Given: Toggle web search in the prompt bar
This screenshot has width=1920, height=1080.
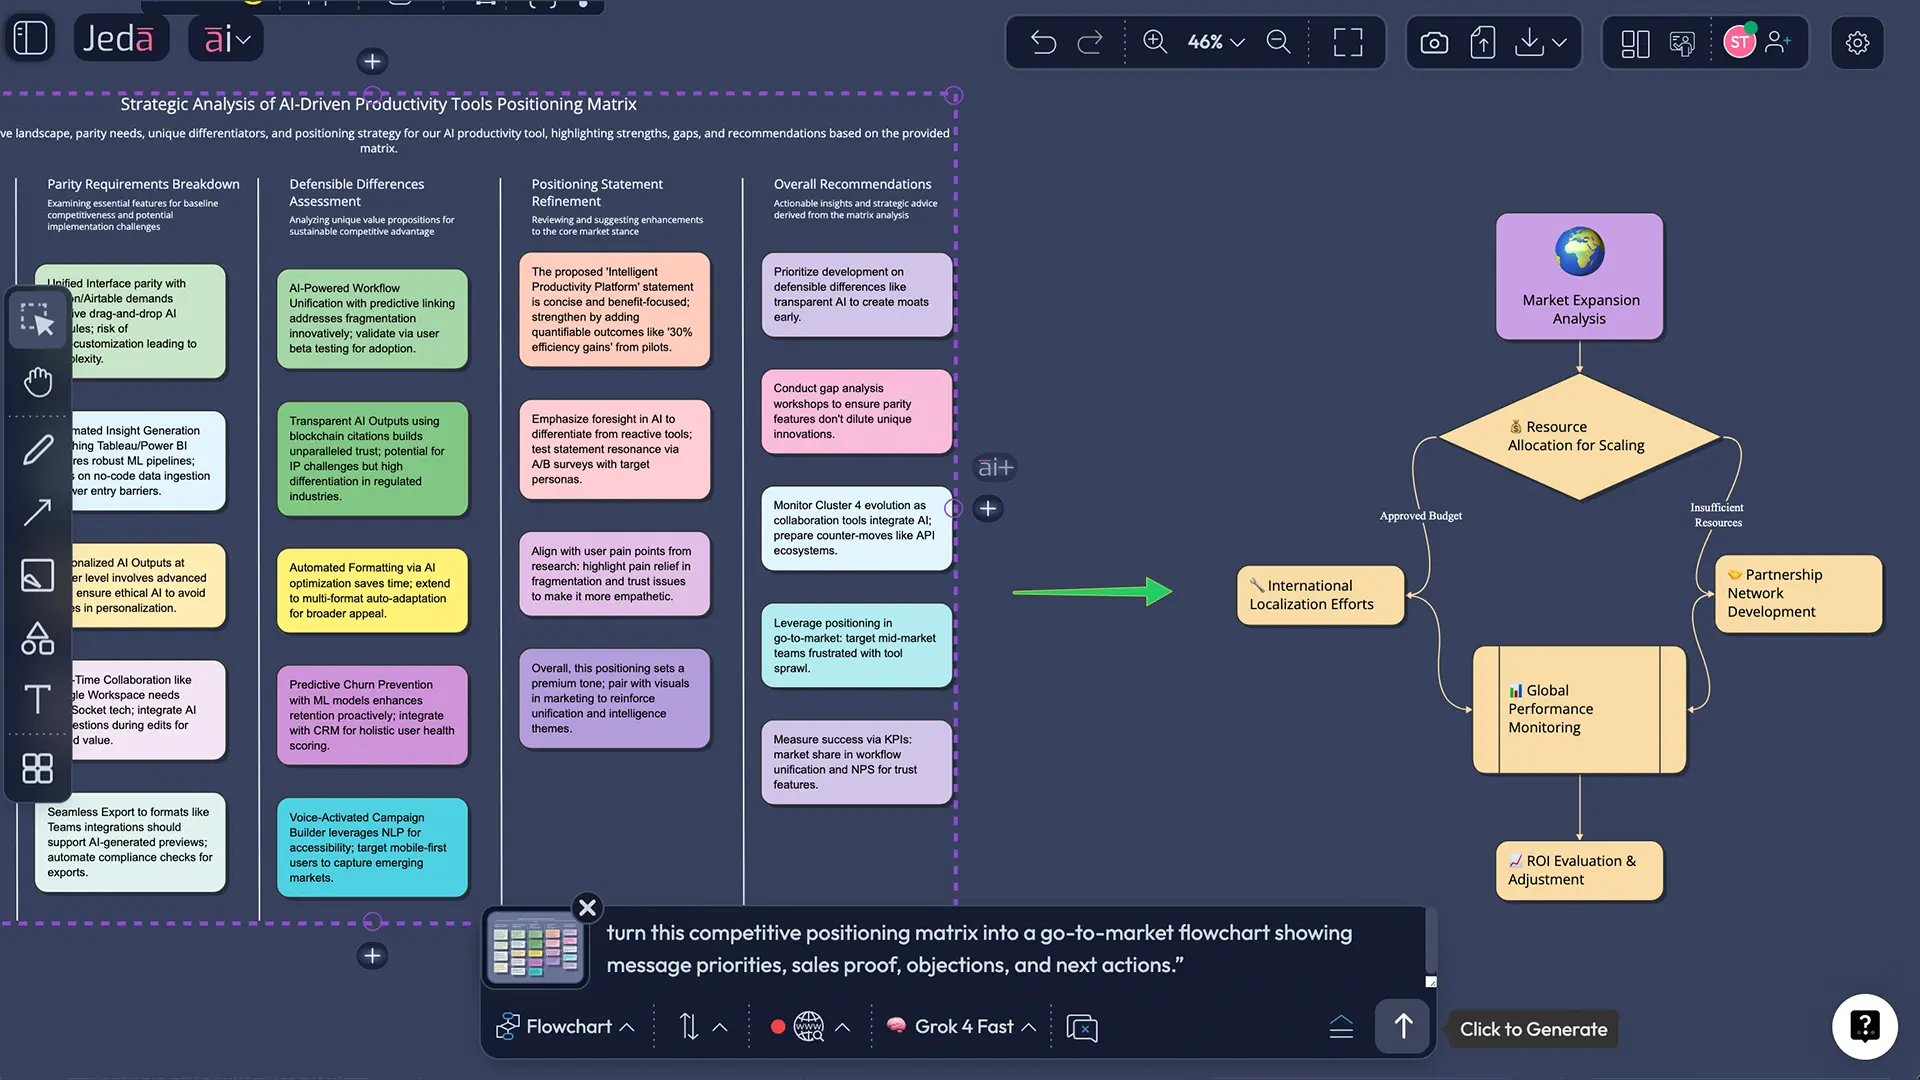Looking at the screenshot, I should 808,1026.
